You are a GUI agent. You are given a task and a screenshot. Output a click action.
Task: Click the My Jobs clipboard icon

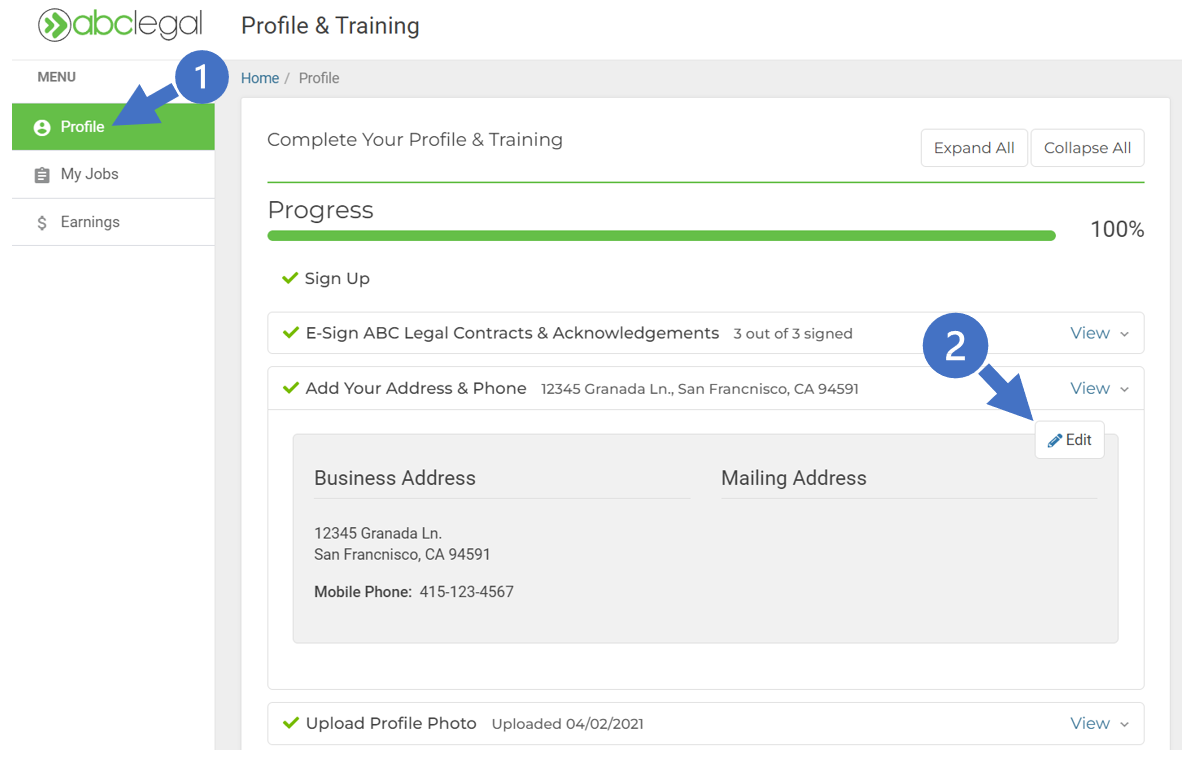click(x=42, y=175)
